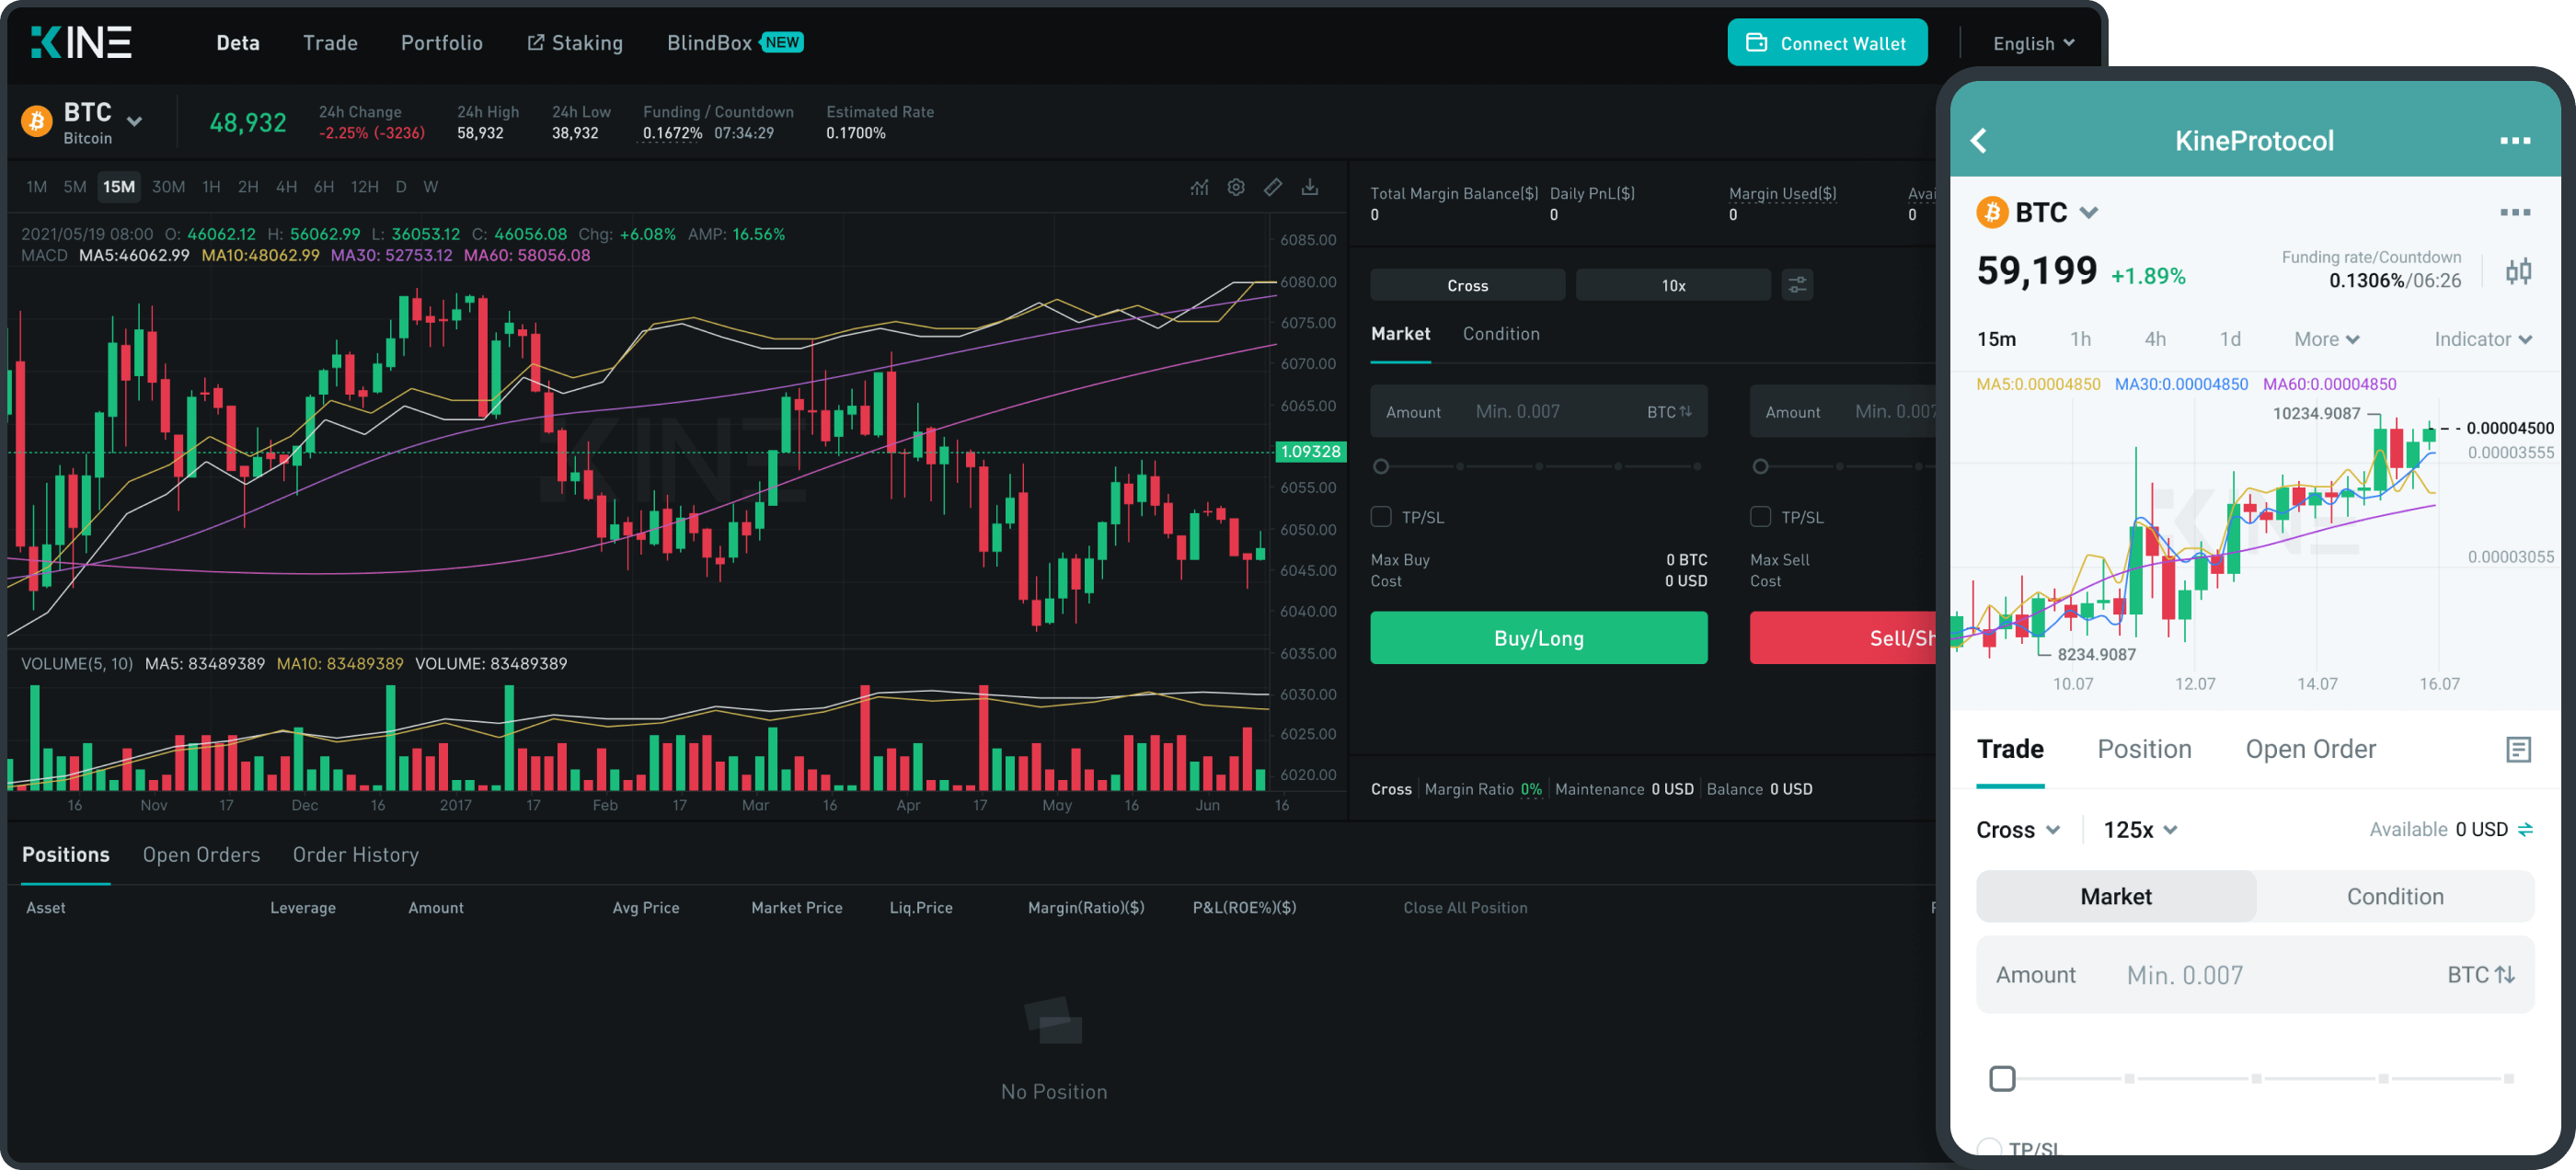
Task: Click the mobile amount slider handle
Action: pos(2002,1079)
